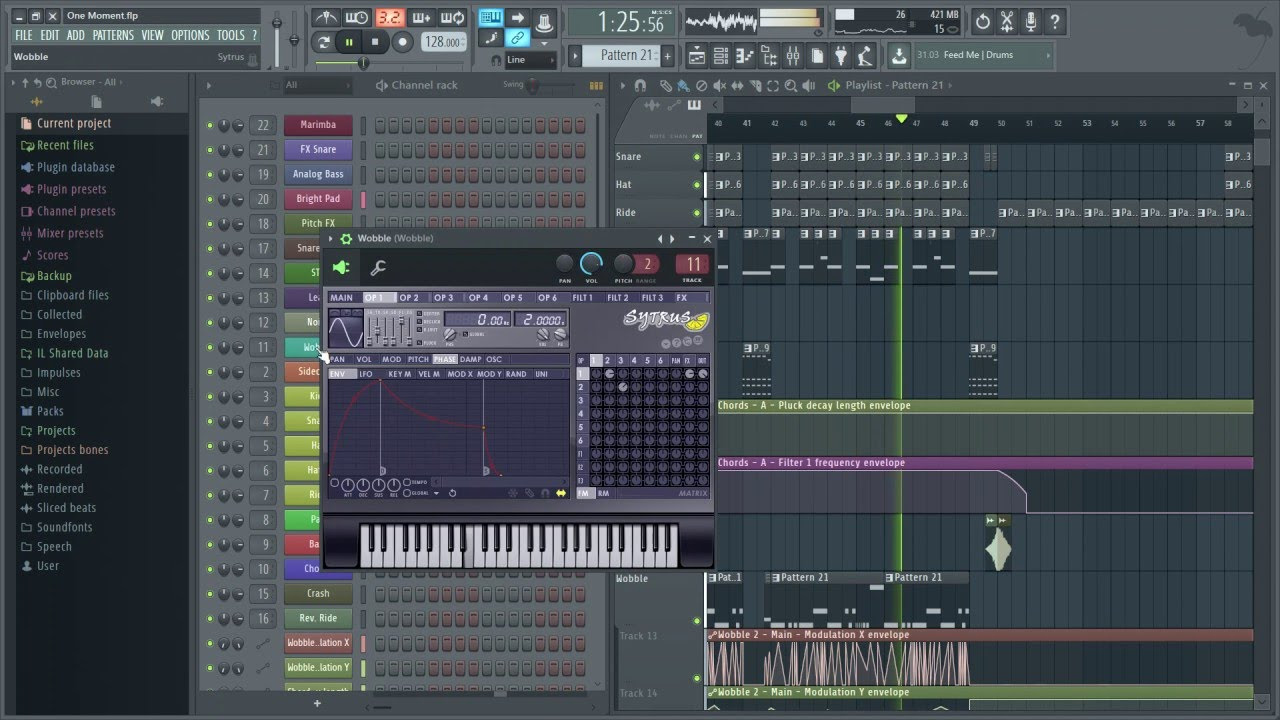Toggle the FX Snare channel mute LED

[210, 150]
